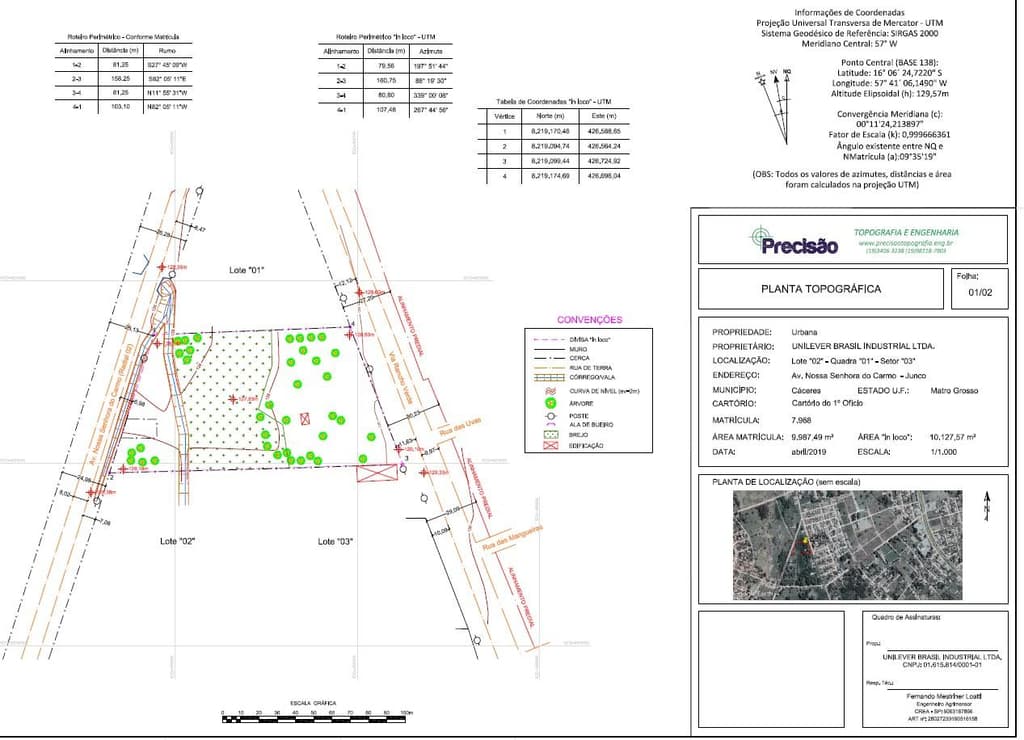This screenshot has height=740, width=1024.
Task: Click the ÁREA "In loco" value 10.127,57 m²
Action: (952, 437)
